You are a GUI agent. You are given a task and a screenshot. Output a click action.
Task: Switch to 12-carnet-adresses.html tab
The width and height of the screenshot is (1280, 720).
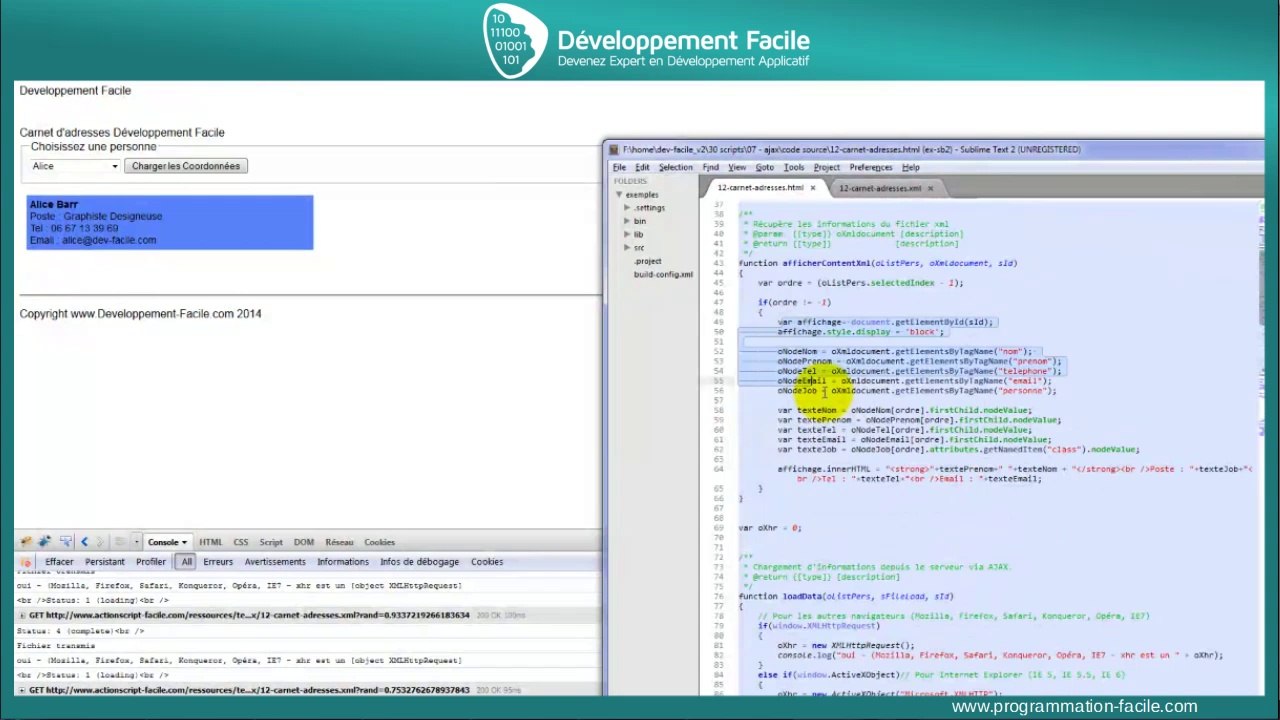click(761, 188)
